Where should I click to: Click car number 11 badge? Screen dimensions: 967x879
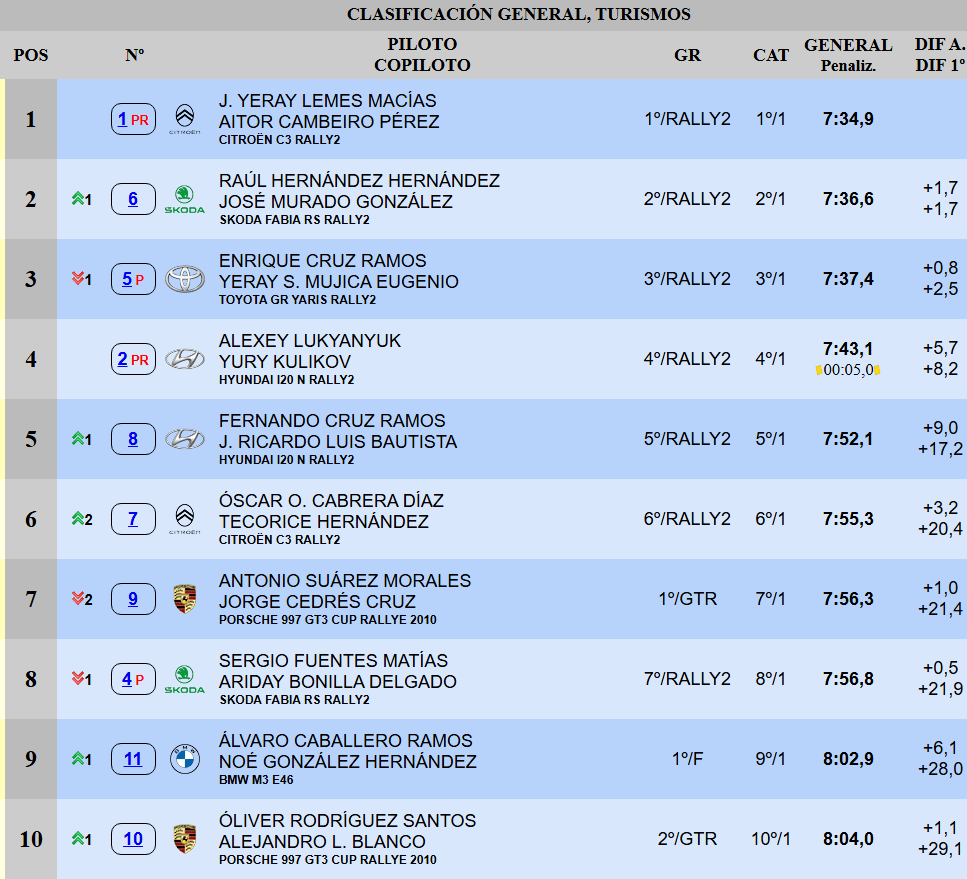(x=133, y=759)
